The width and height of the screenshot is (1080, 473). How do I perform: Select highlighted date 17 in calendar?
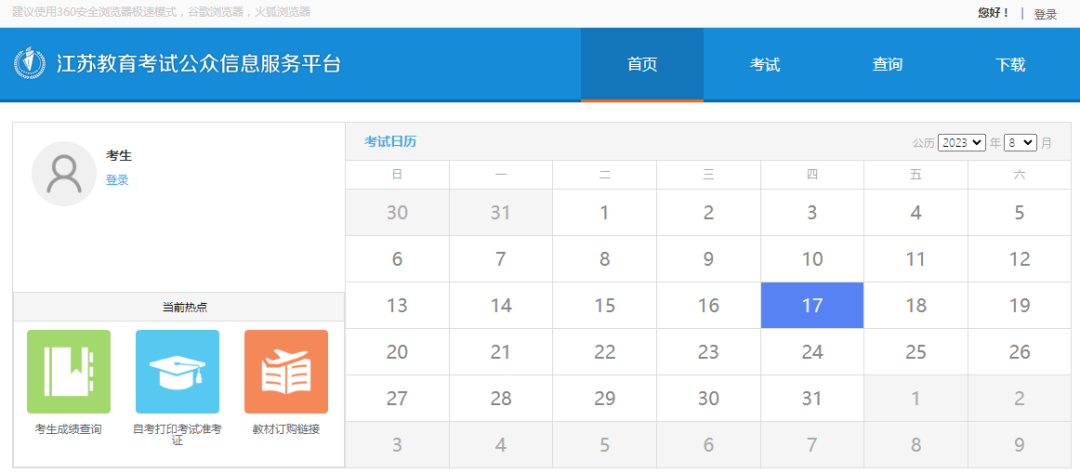[x=812, y=305]
